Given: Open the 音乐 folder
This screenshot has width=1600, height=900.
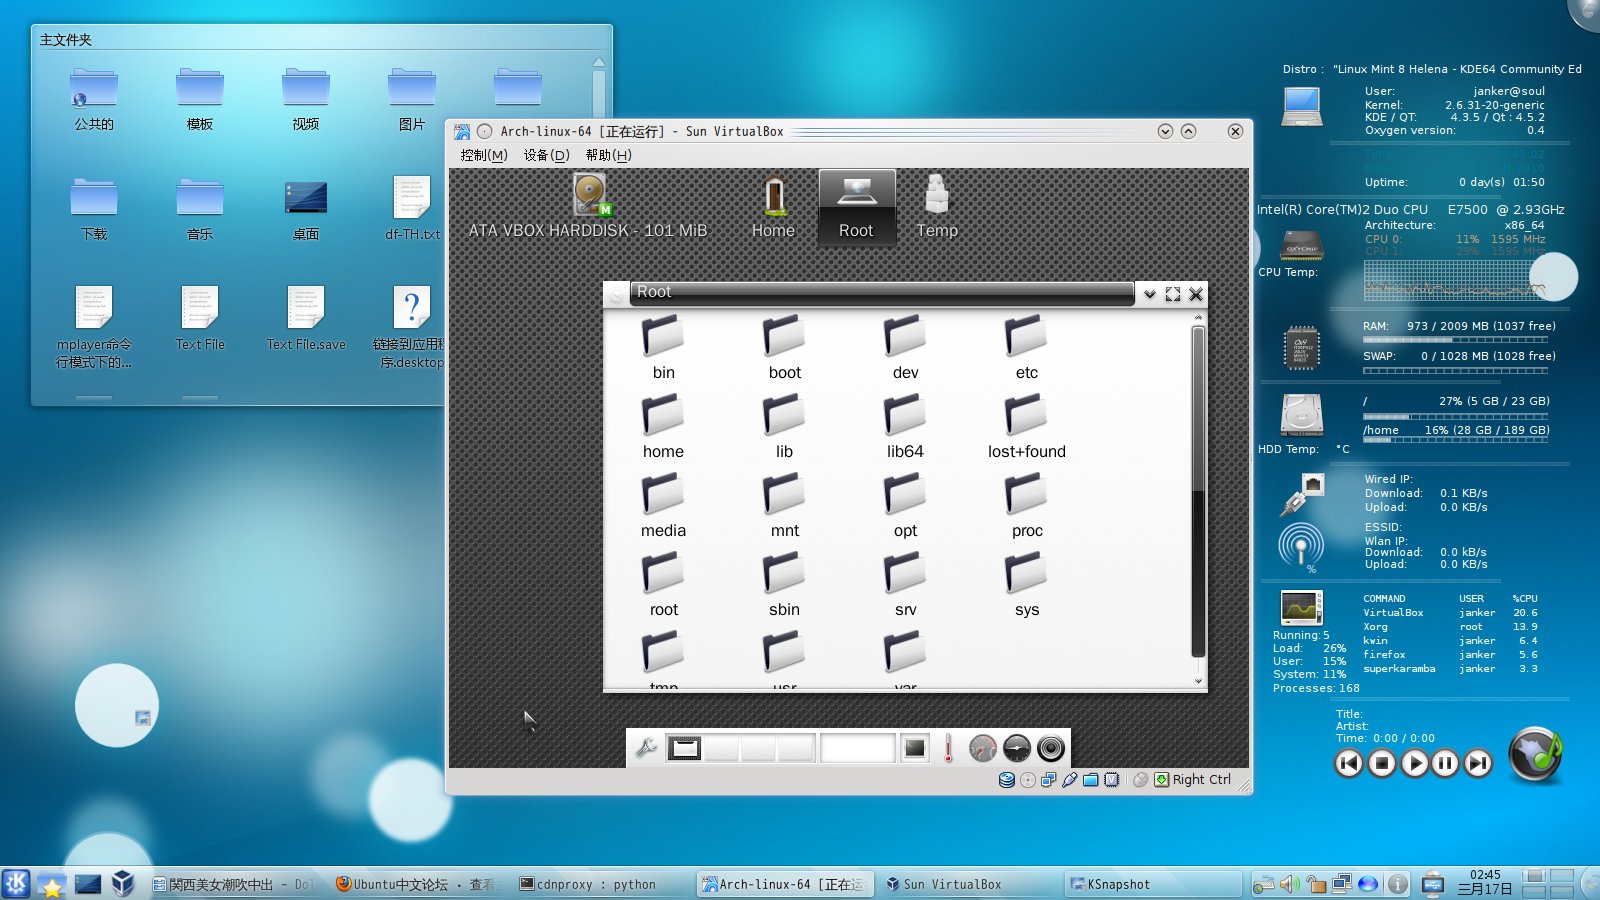Looking at the screenshot, I should [x=200, y=209].
